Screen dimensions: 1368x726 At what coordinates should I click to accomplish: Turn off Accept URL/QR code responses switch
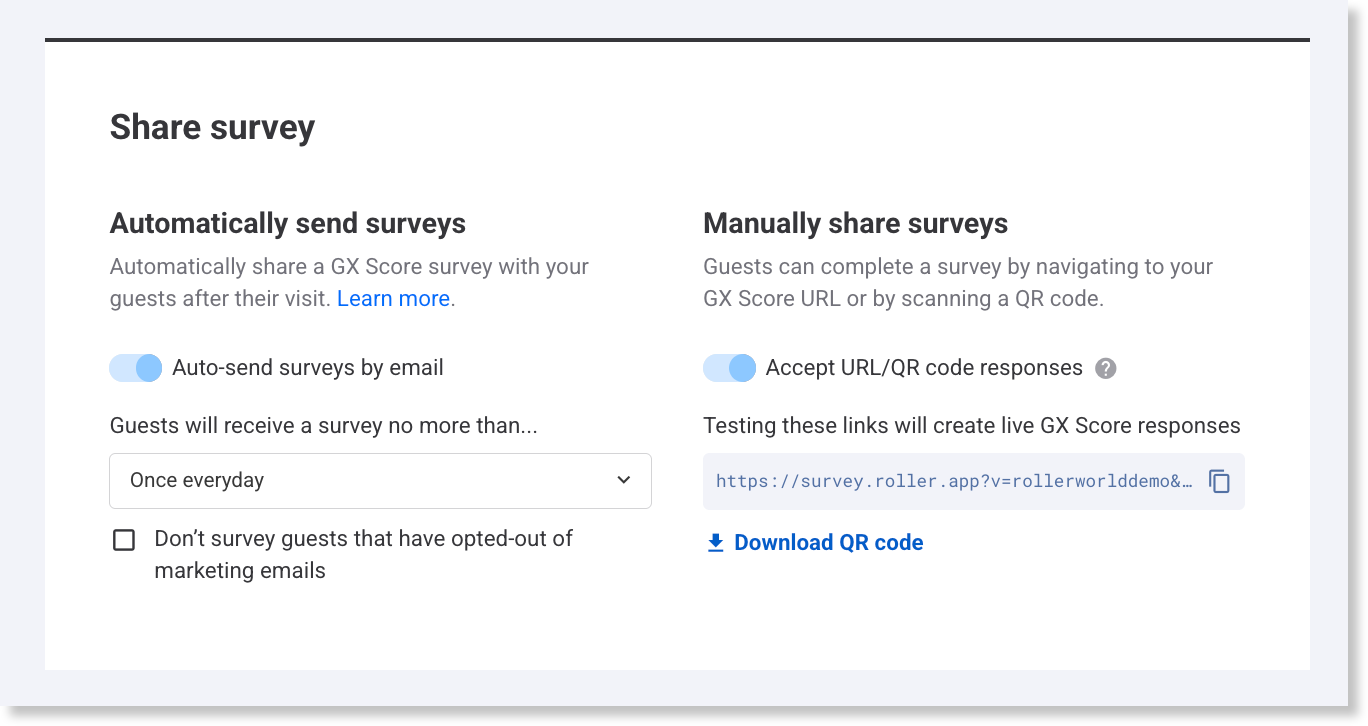(x=729, y=368)
